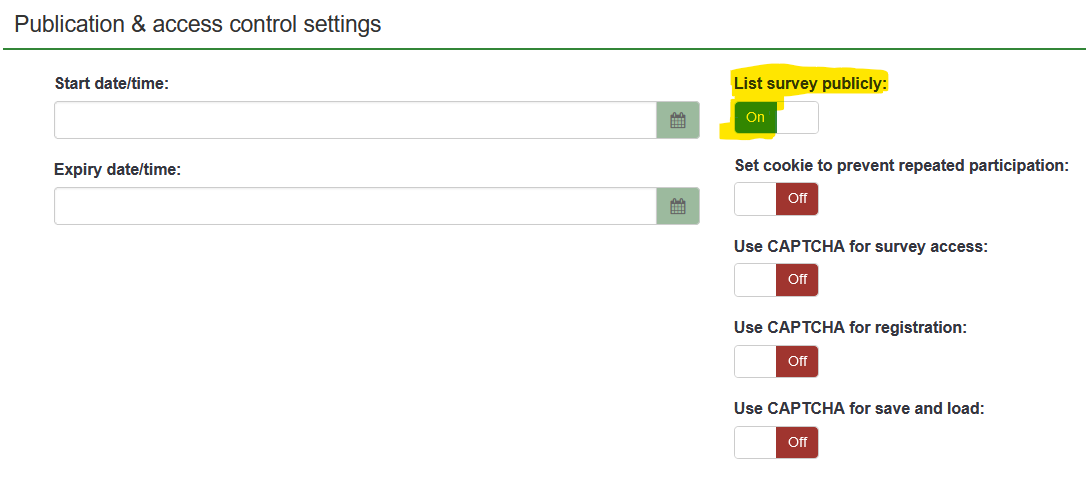Click white half of List survey publicly switch

(x=798, y=118)
